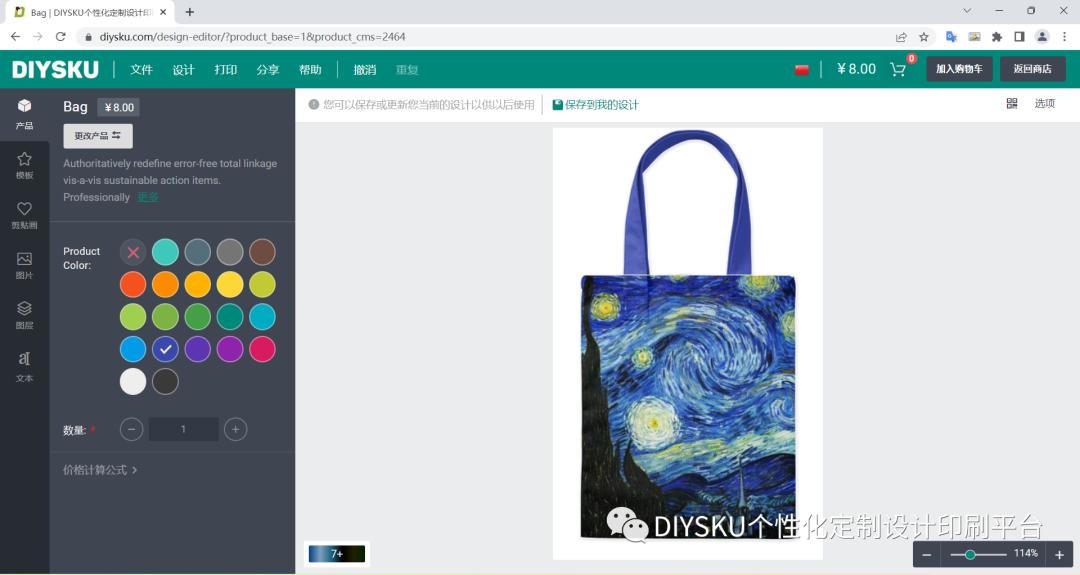Select the purple product color swatch
The image size is (1080, 575).
(x=230, y=349)
